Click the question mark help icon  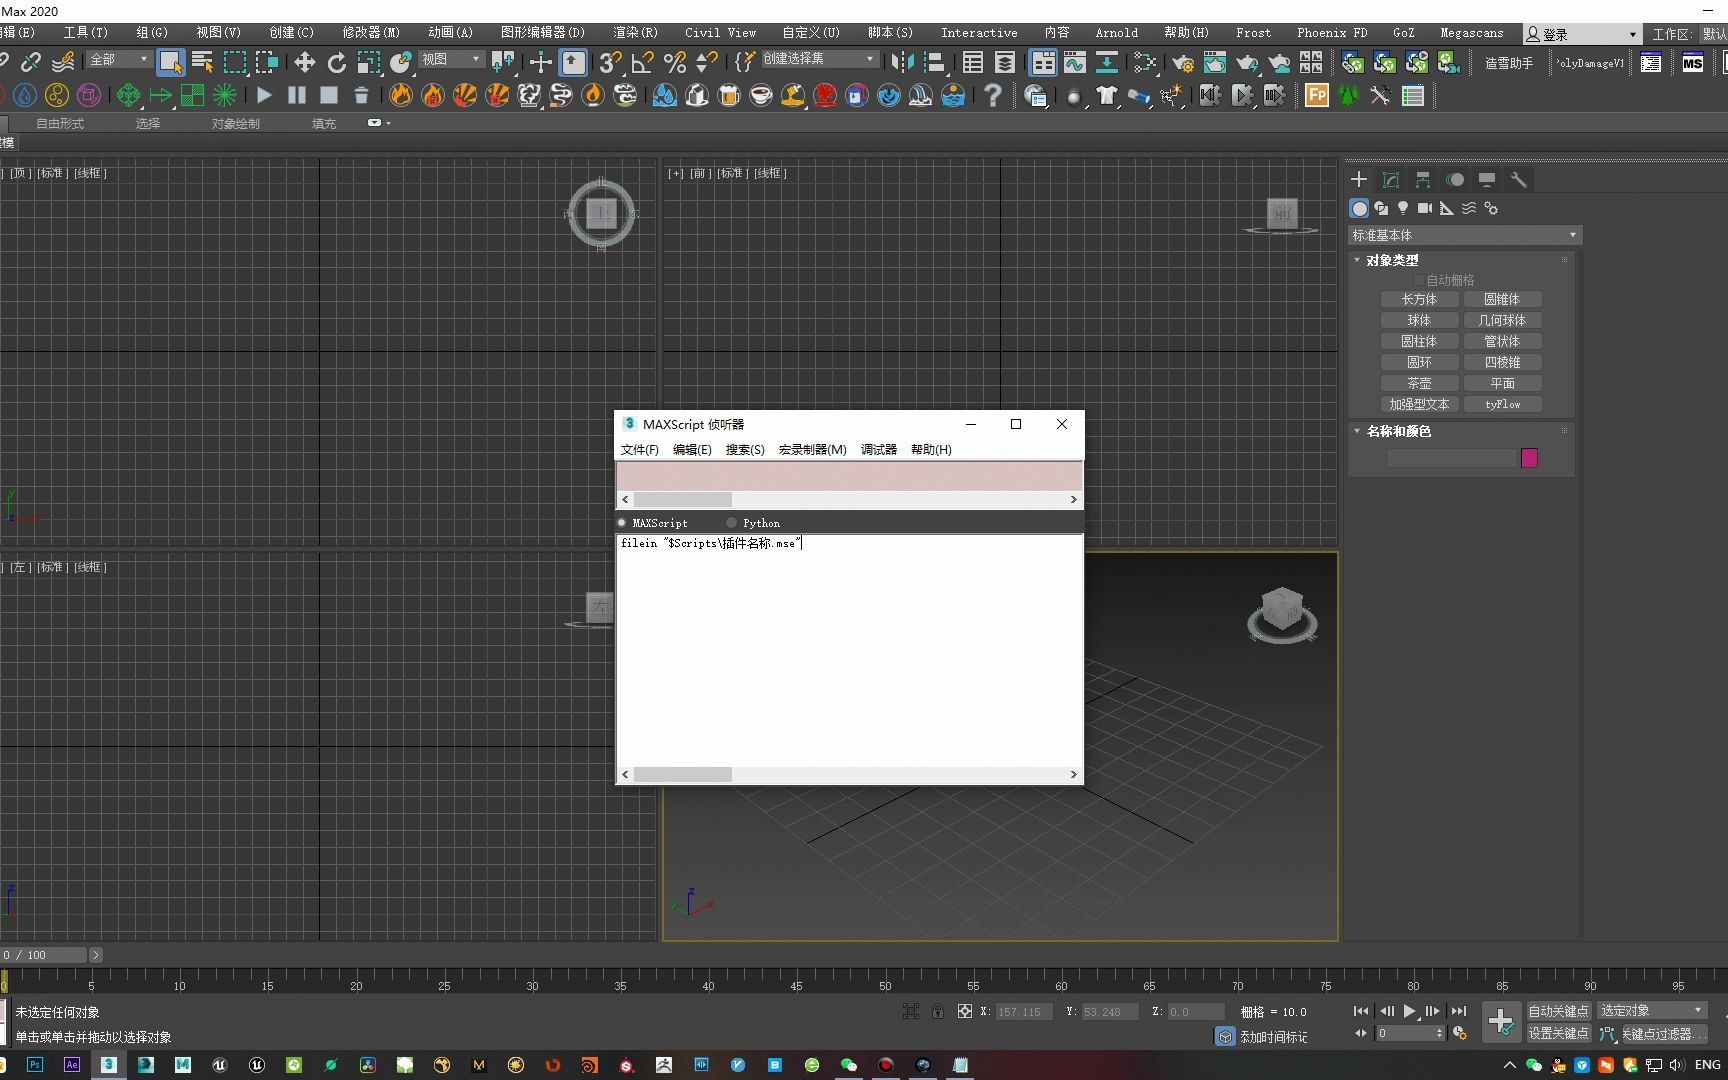tap(992, 95)
